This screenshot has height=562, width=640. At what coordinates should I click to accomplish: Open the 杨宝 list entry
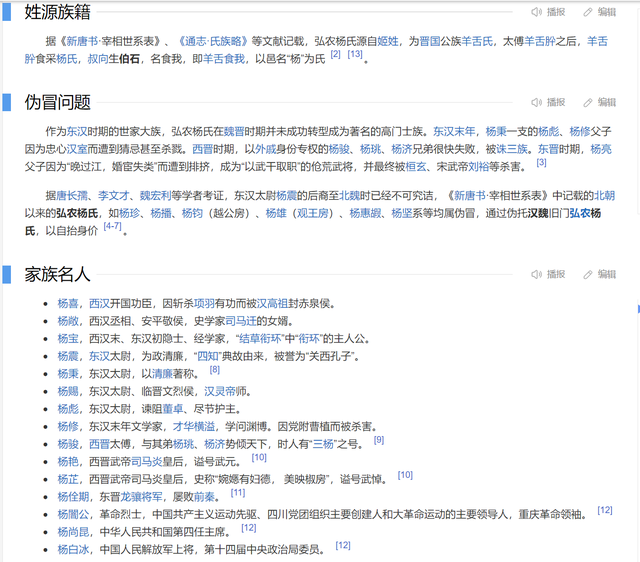[x=68, y=339]
